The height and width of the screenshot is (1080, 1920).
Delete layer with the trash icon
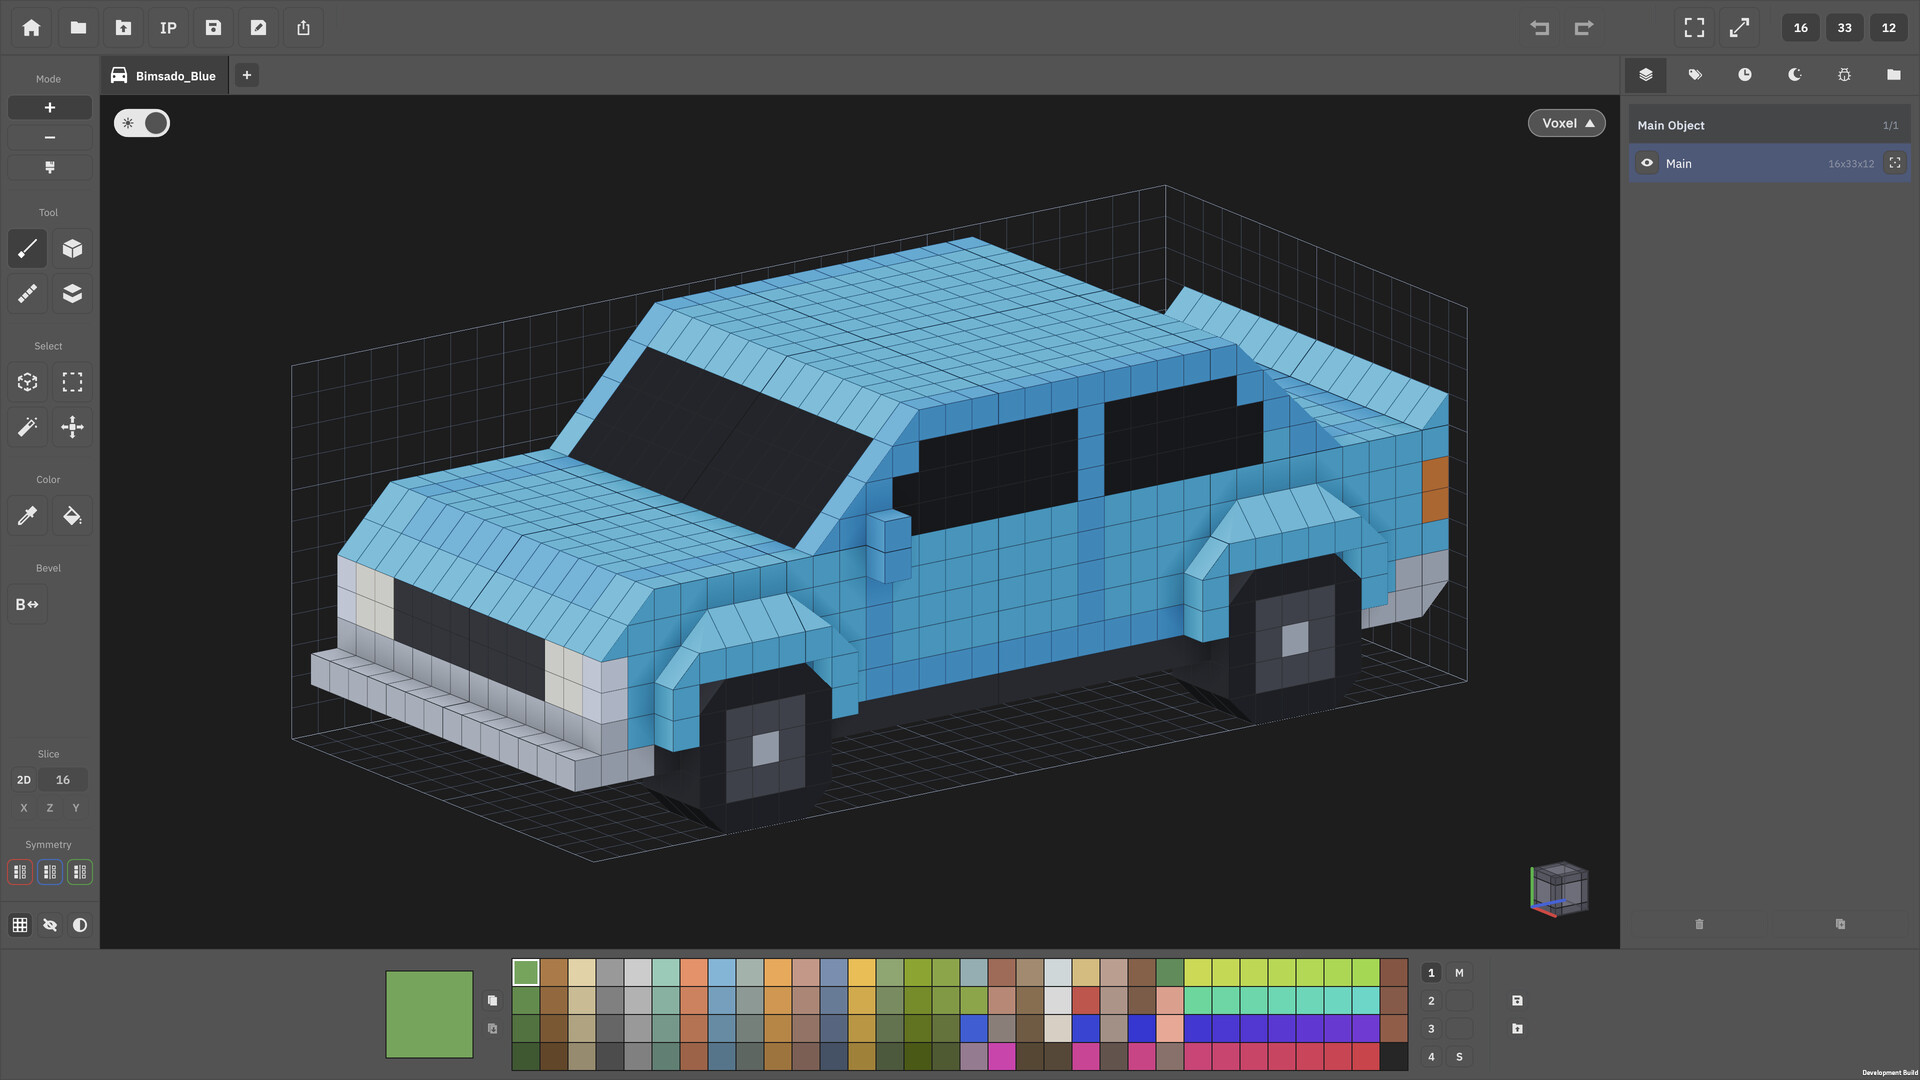[x=1700, y=924]
